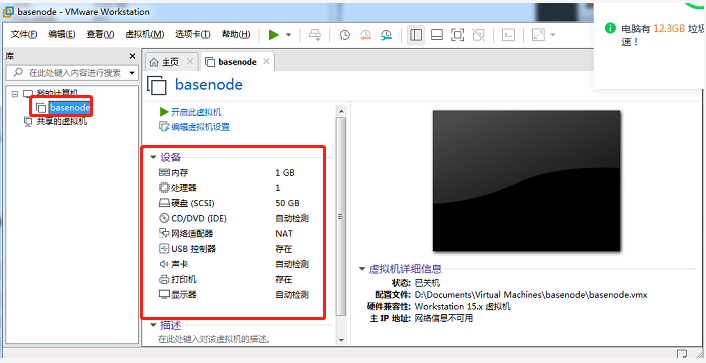Open the snapshot manager icon
The width and height of the screenshot is (706, 363).
386,35
